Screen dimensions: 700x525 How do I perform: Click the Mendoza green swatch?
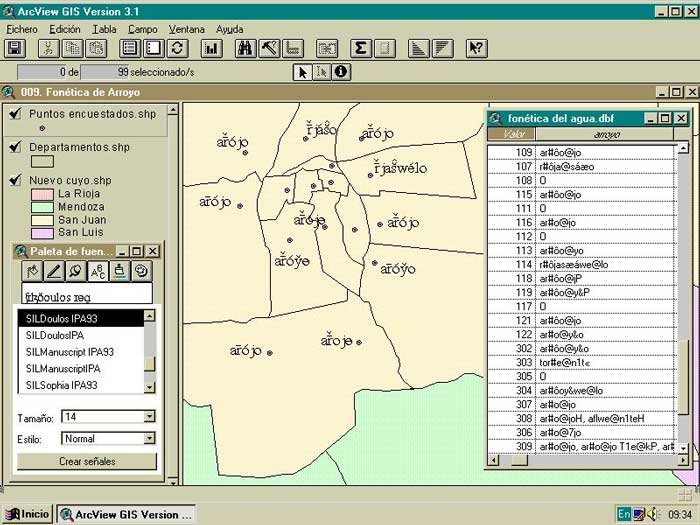42,208
